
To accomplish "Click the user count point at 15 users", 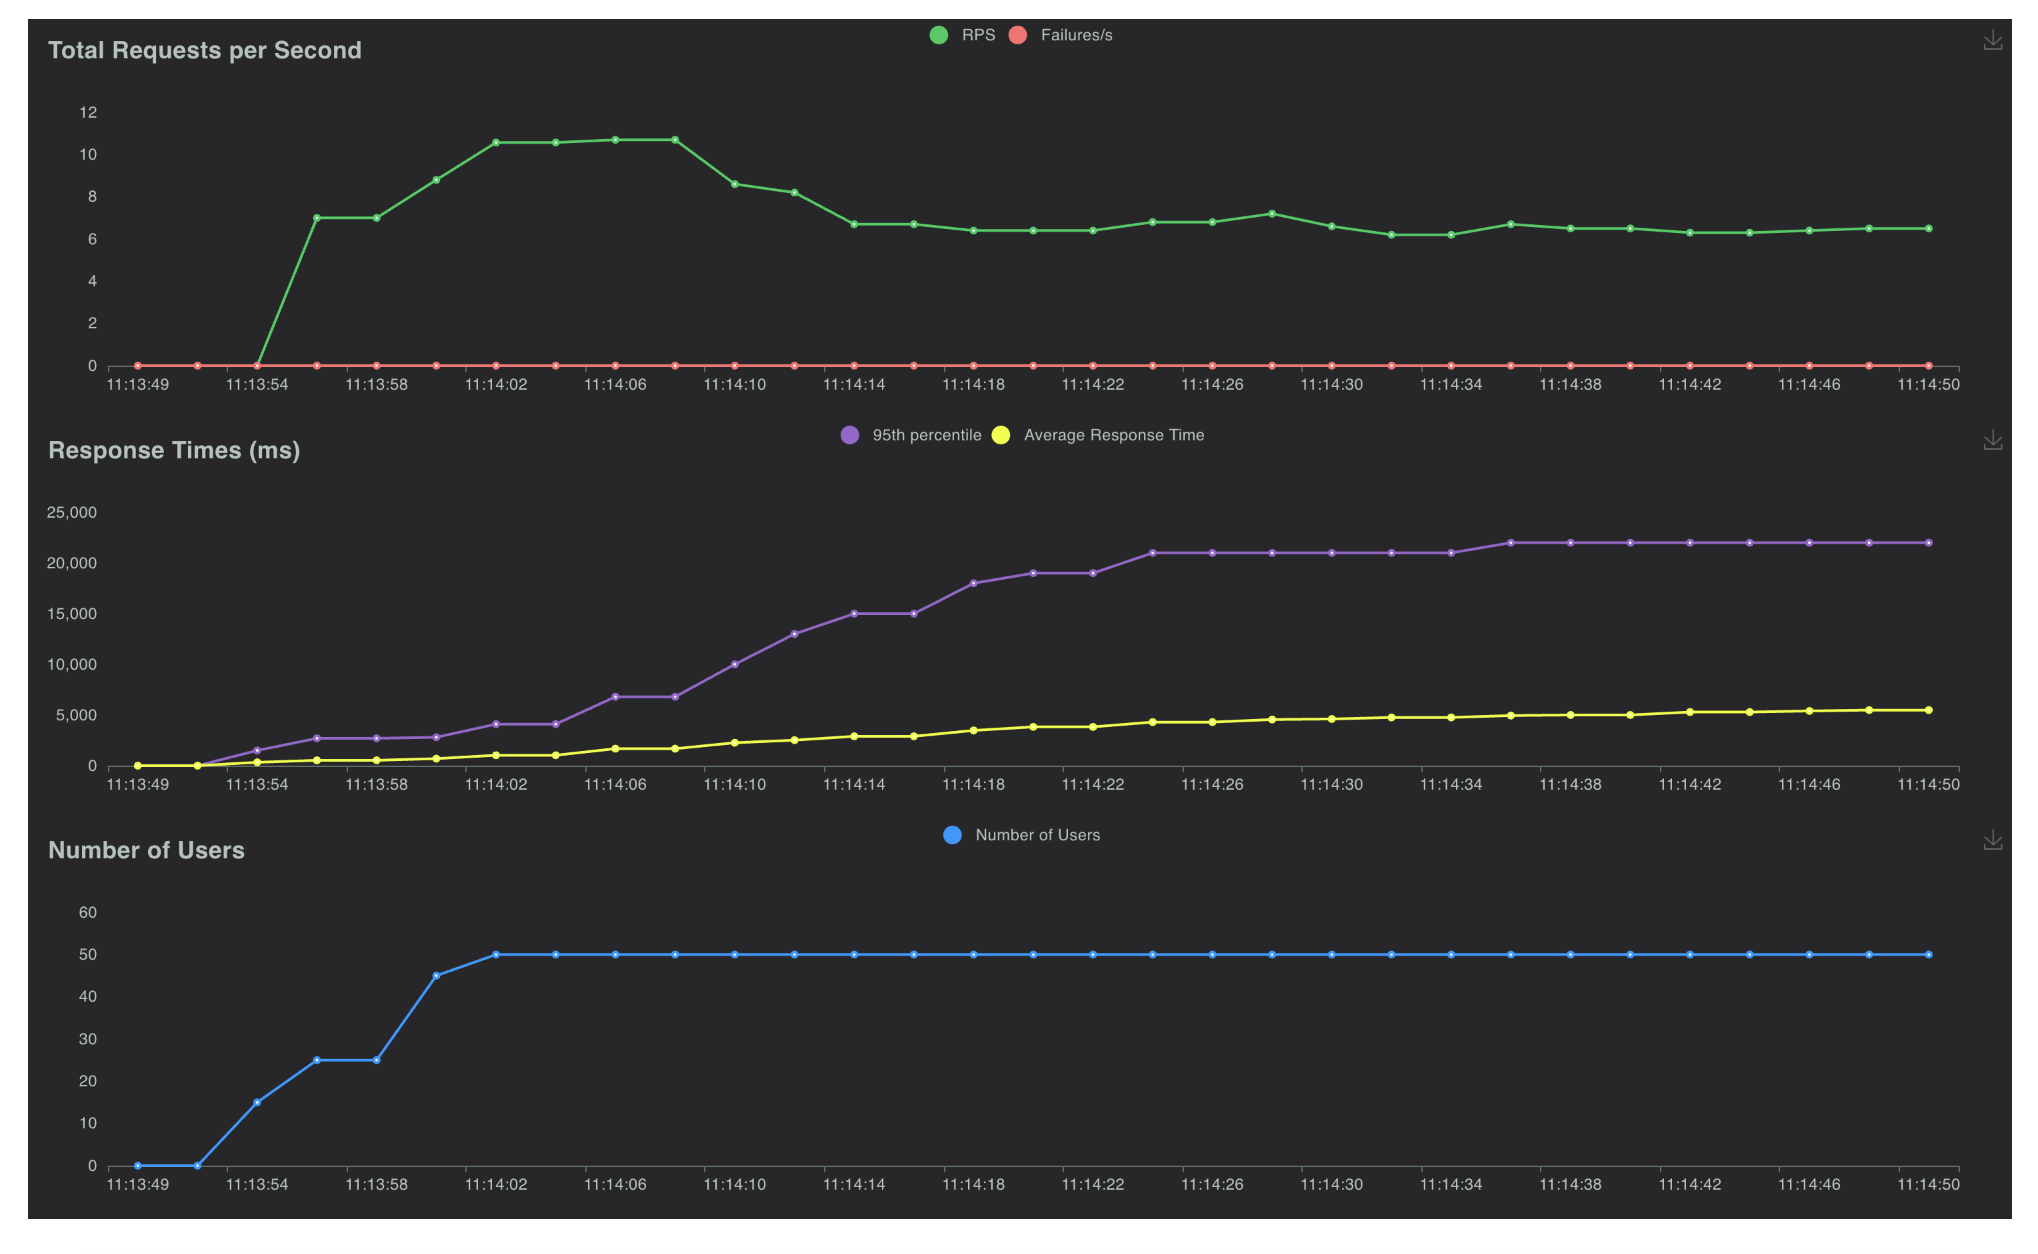I will click(257, 1102).
